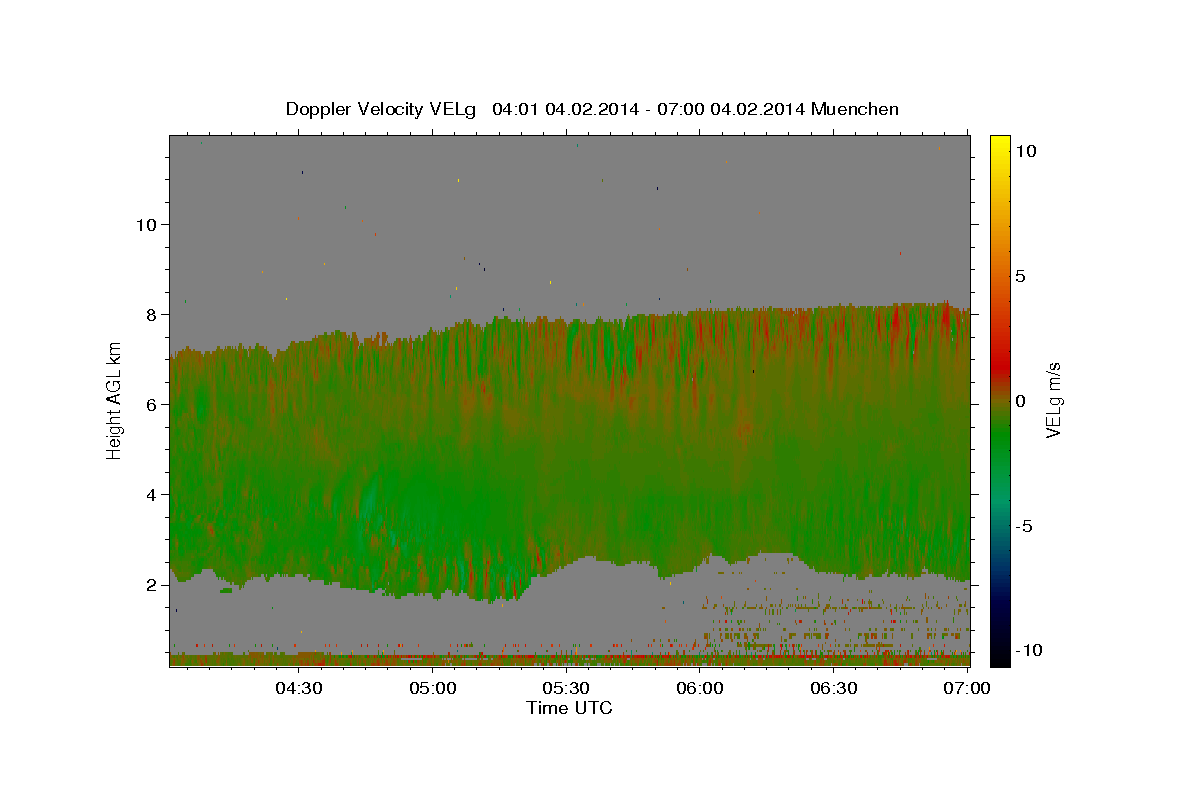This screenshot has width=1200, height=800.
Task: Click the plot title 'Doppler Velocity VELg'
Action: 382,109
